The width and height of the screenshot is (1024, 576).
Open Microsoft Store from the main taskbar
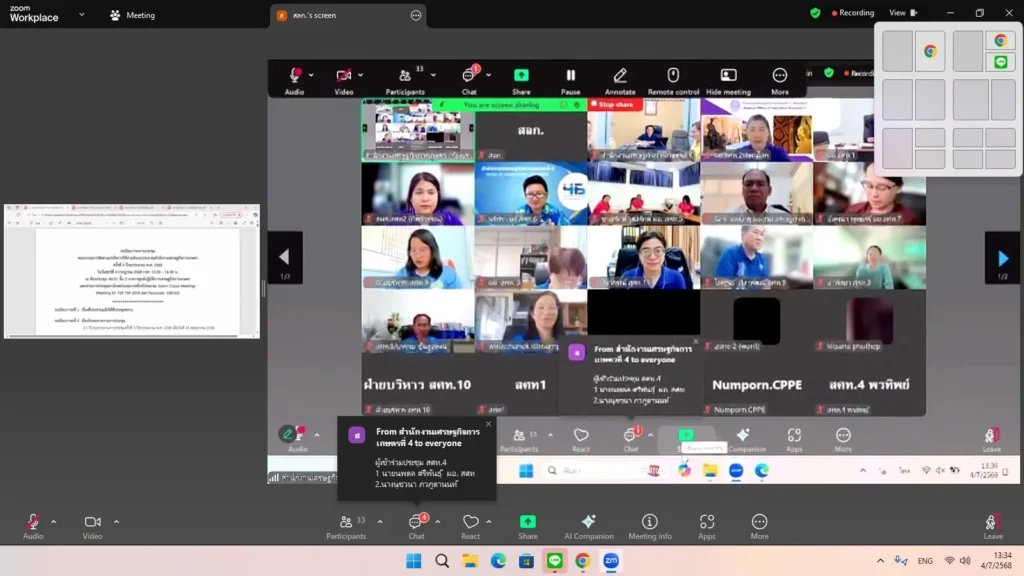[x=526, y=561]
